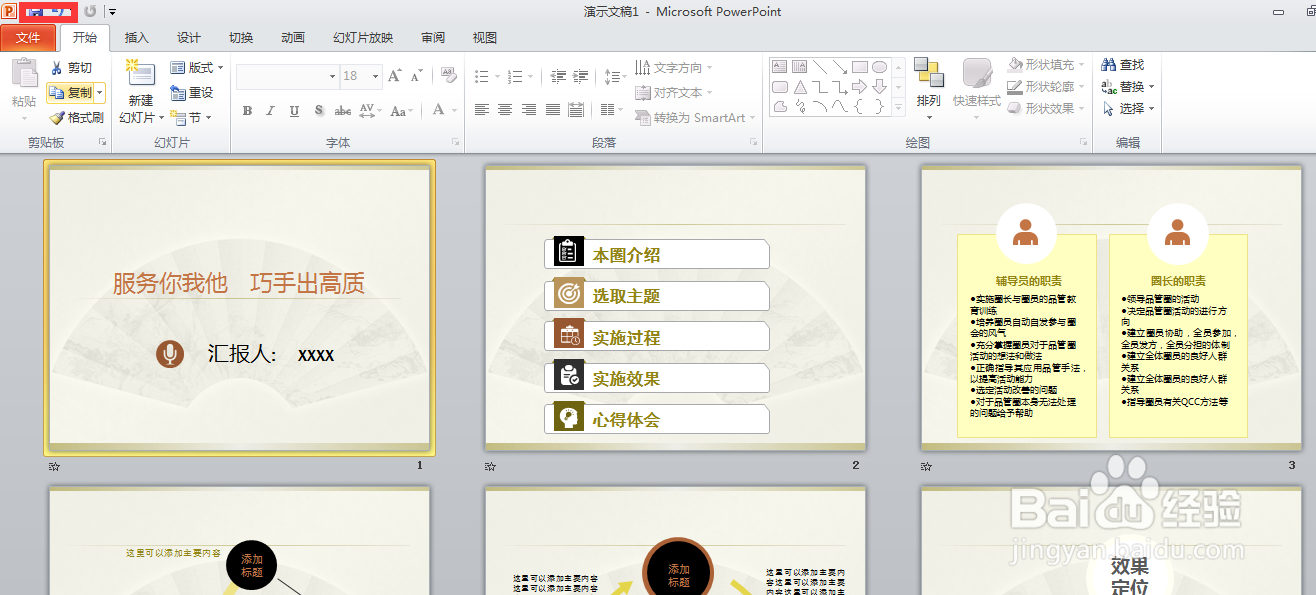Click the Increase indent level icon
The height and width of the screenshot is (595, 1316).
(581, 76)
